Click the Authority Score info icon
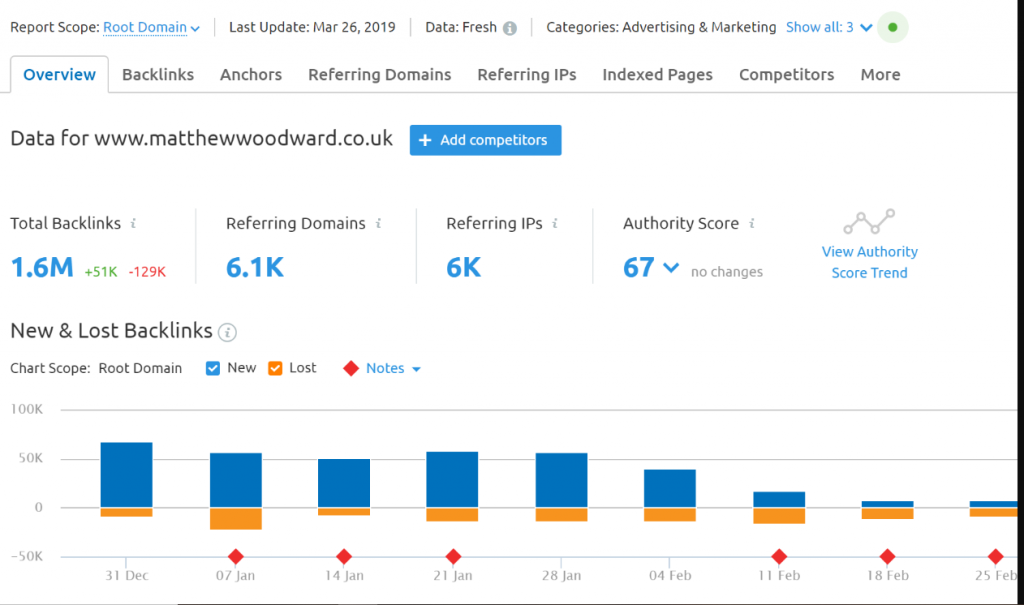Image resolution: width=1024 pixels, height=605 pixels. (x=751, y=224)
